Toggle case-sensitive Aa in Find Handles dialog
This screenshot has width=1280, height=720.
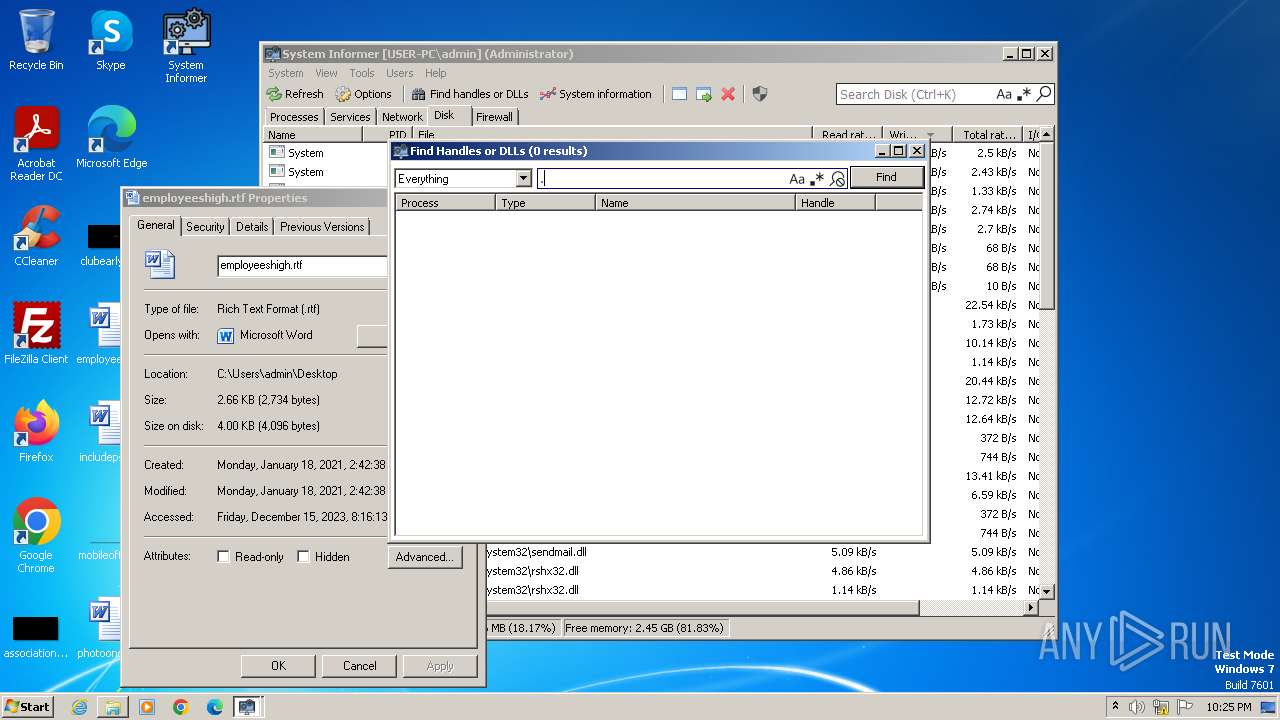[797, 179]
